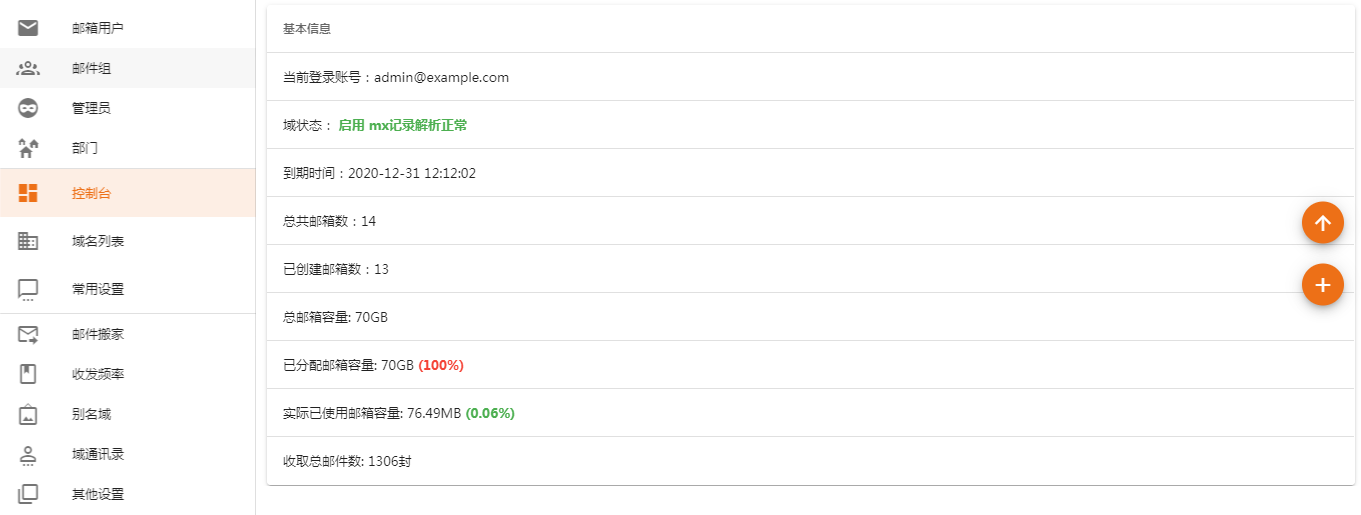
Task: Click the 部门 department icon
Action: pyautogui.click(x=28, y=148)
